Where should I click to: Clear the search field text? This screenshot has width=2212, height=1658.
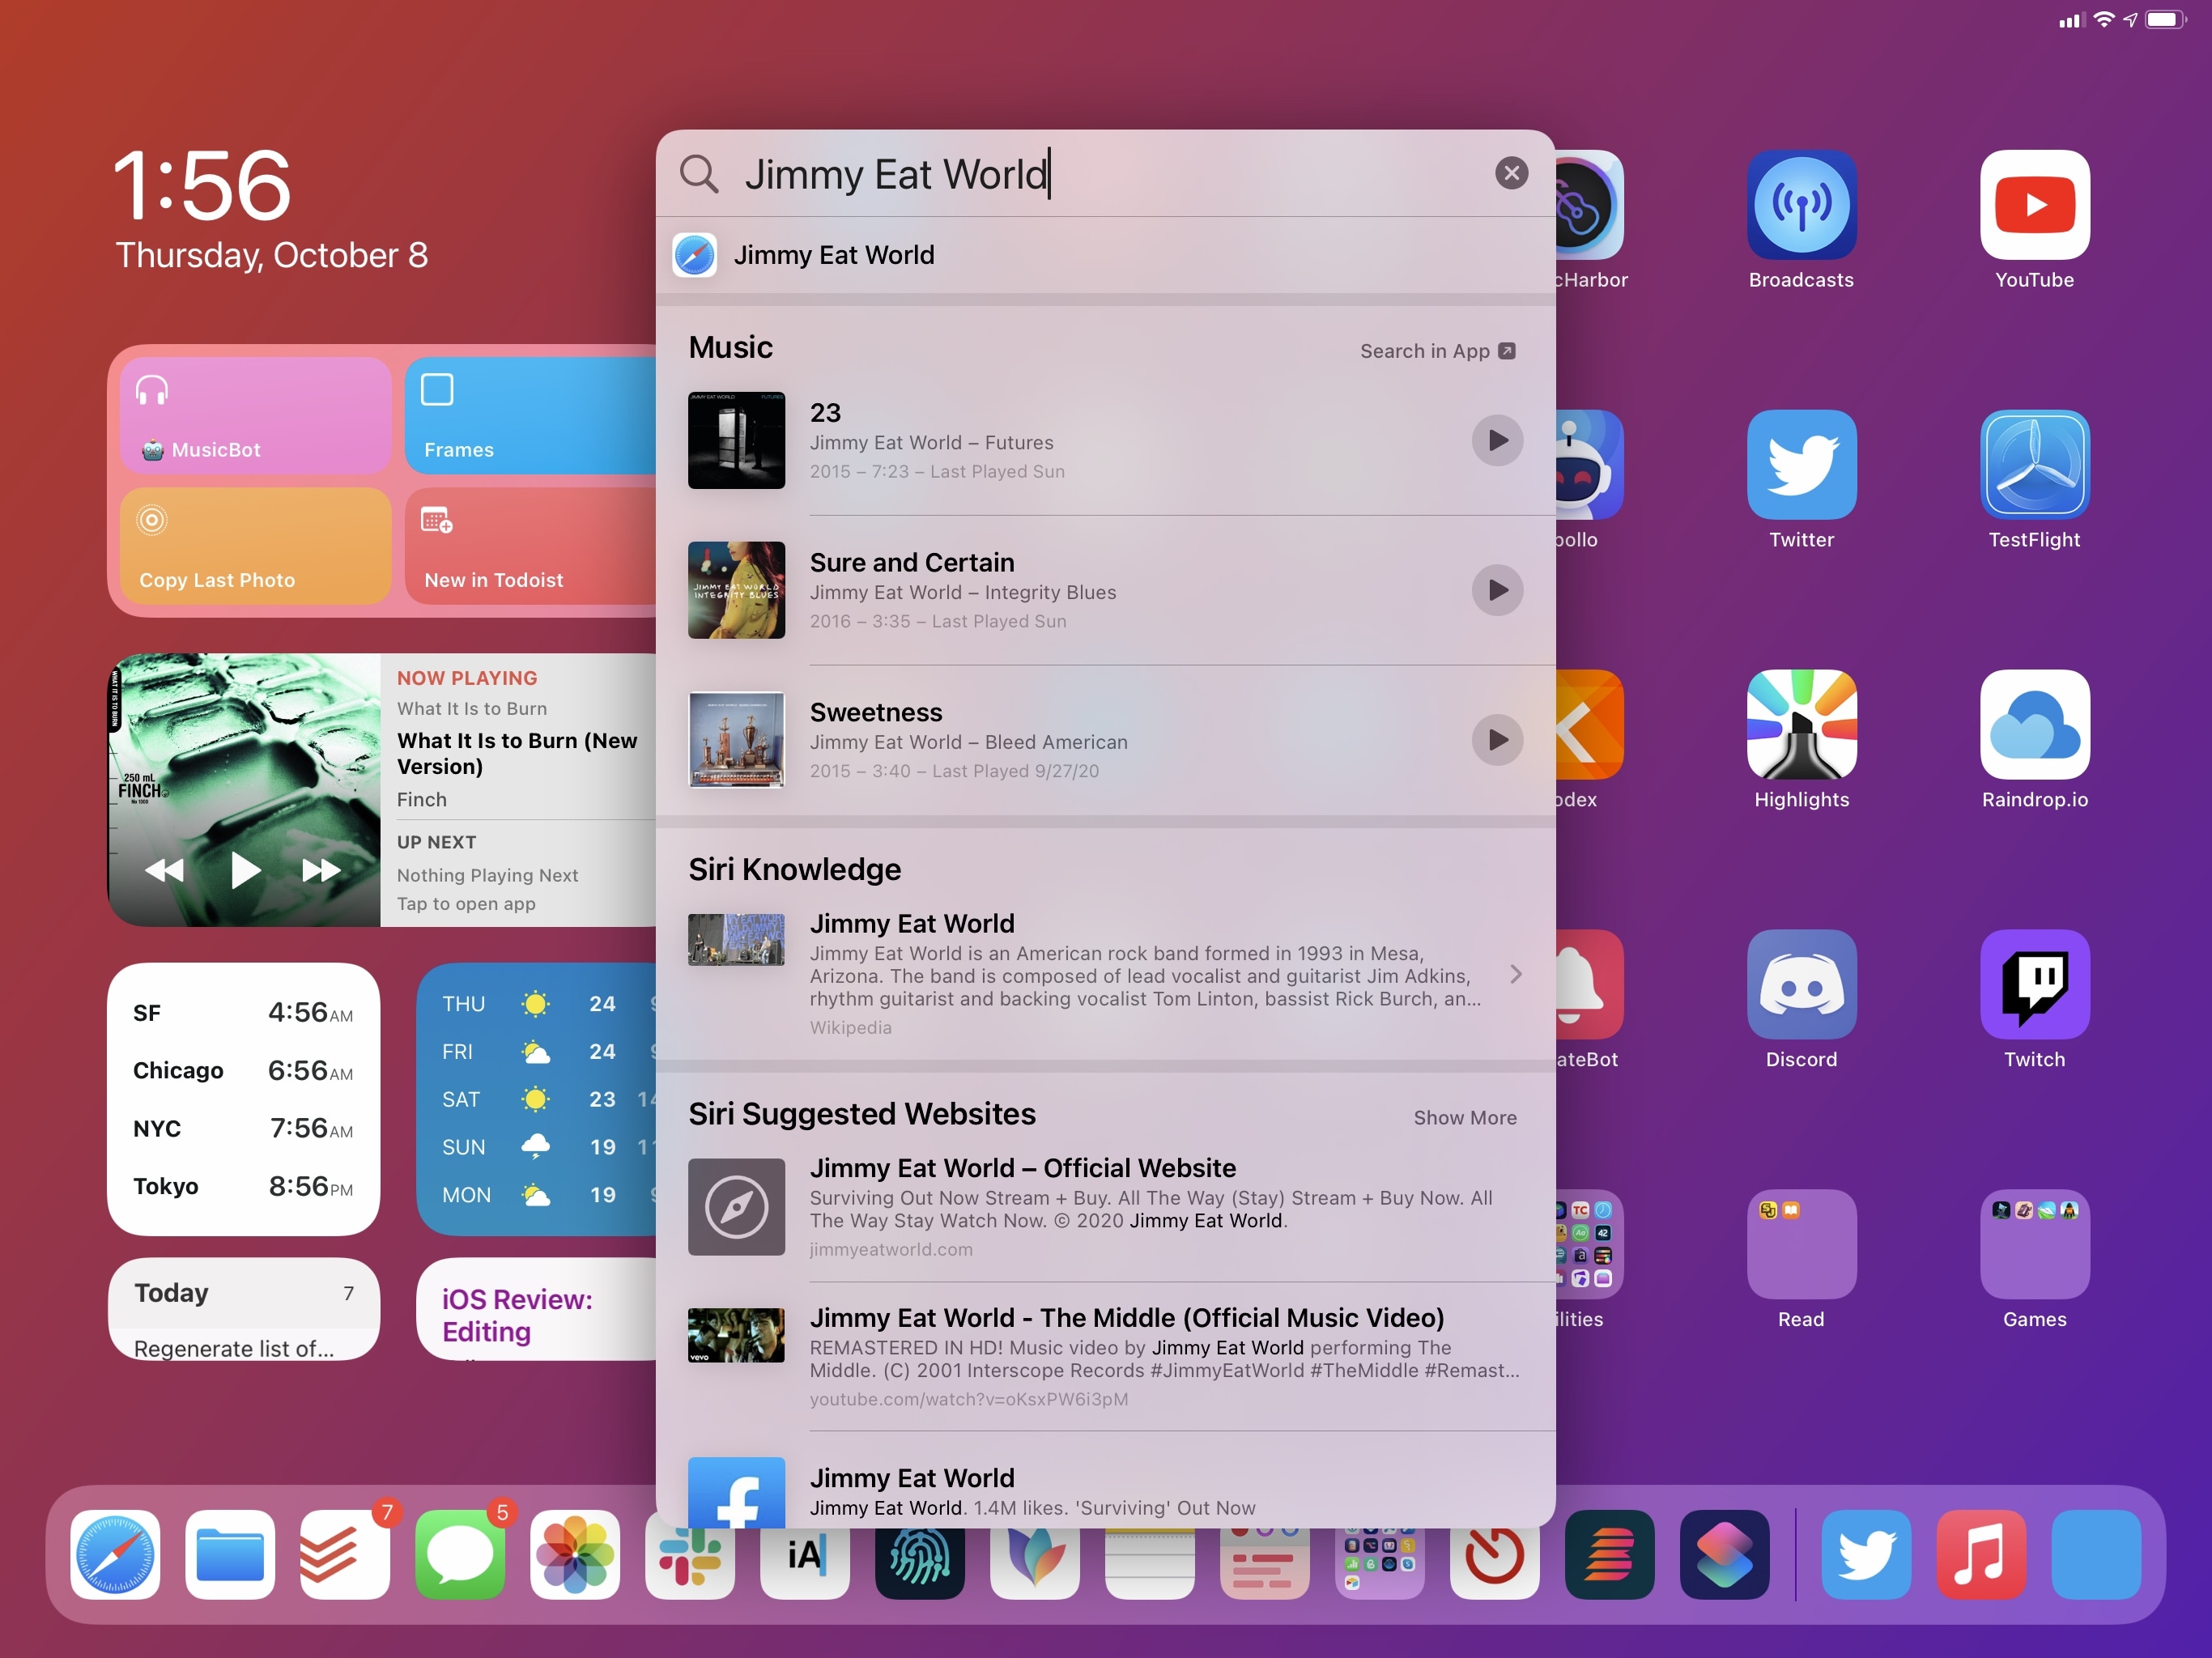point(1511,173)
